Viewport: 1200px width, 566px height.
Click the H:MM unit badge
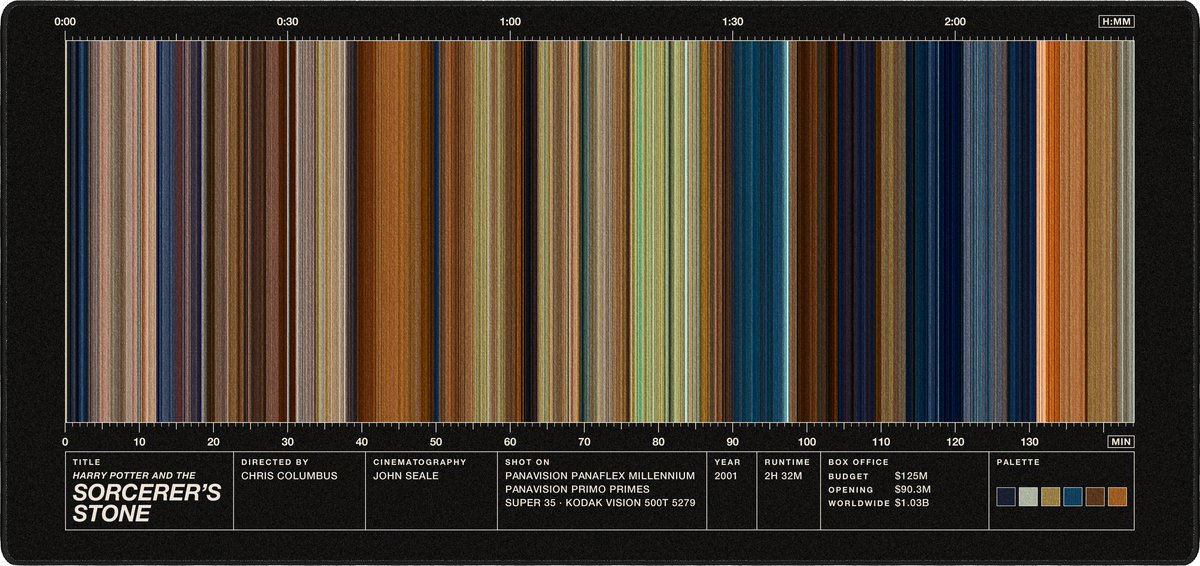[x=1116, y=21]
